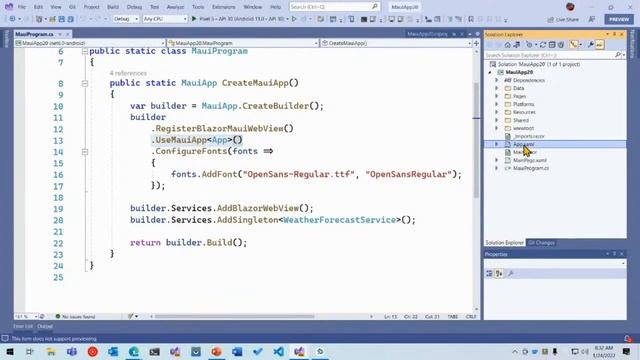The image size is (640, 360).
Task: Click the 4 references CodeLens link
Action: [x=128, y=73]
